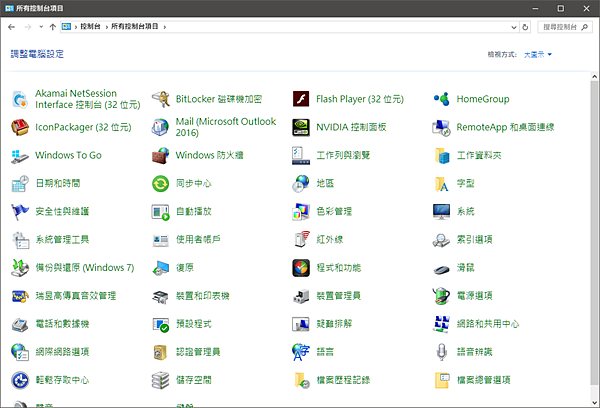
Task: Open the 自動播放 icon
Action: [x=160, y=211]
